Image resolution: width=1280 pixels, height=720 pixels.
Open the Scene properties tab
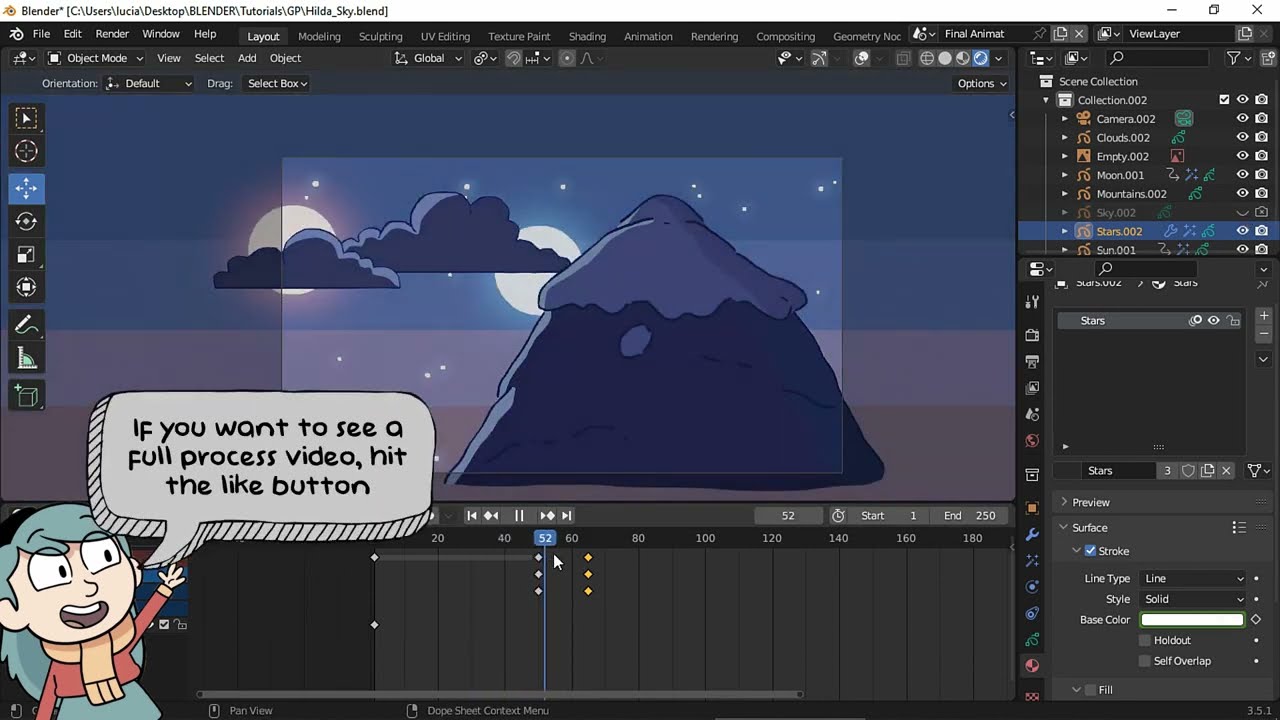1032,414
